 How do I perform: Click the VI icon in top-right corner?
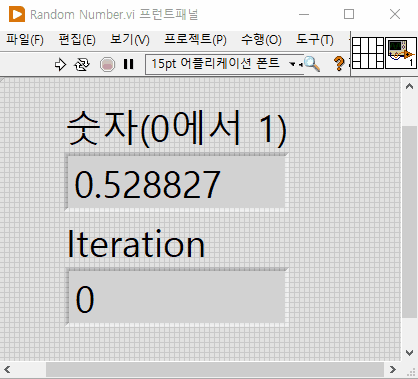point(401,53)
